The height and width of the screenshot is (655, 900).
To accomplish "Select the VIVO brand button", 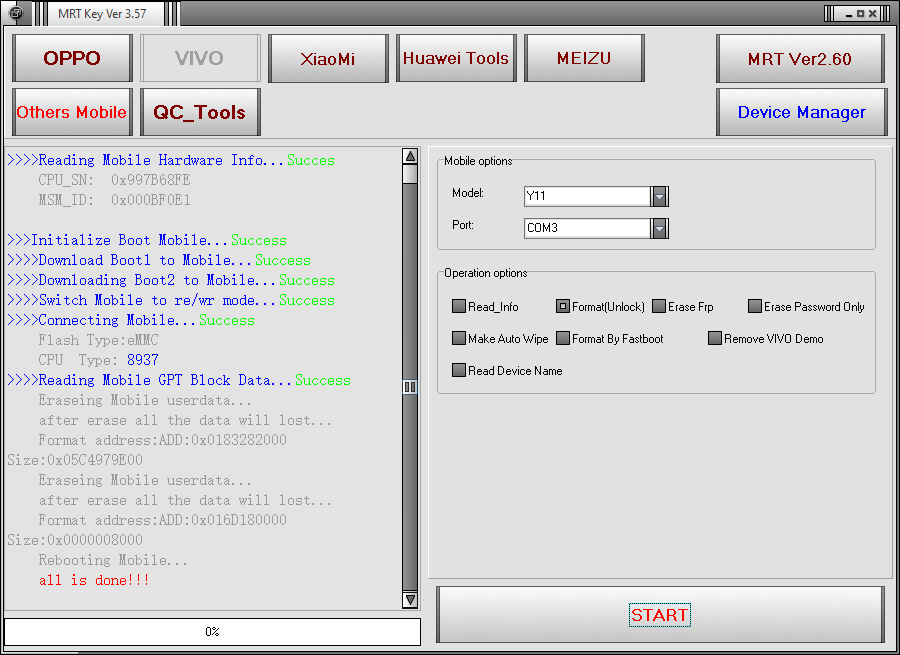I will (x=200, y=58).
